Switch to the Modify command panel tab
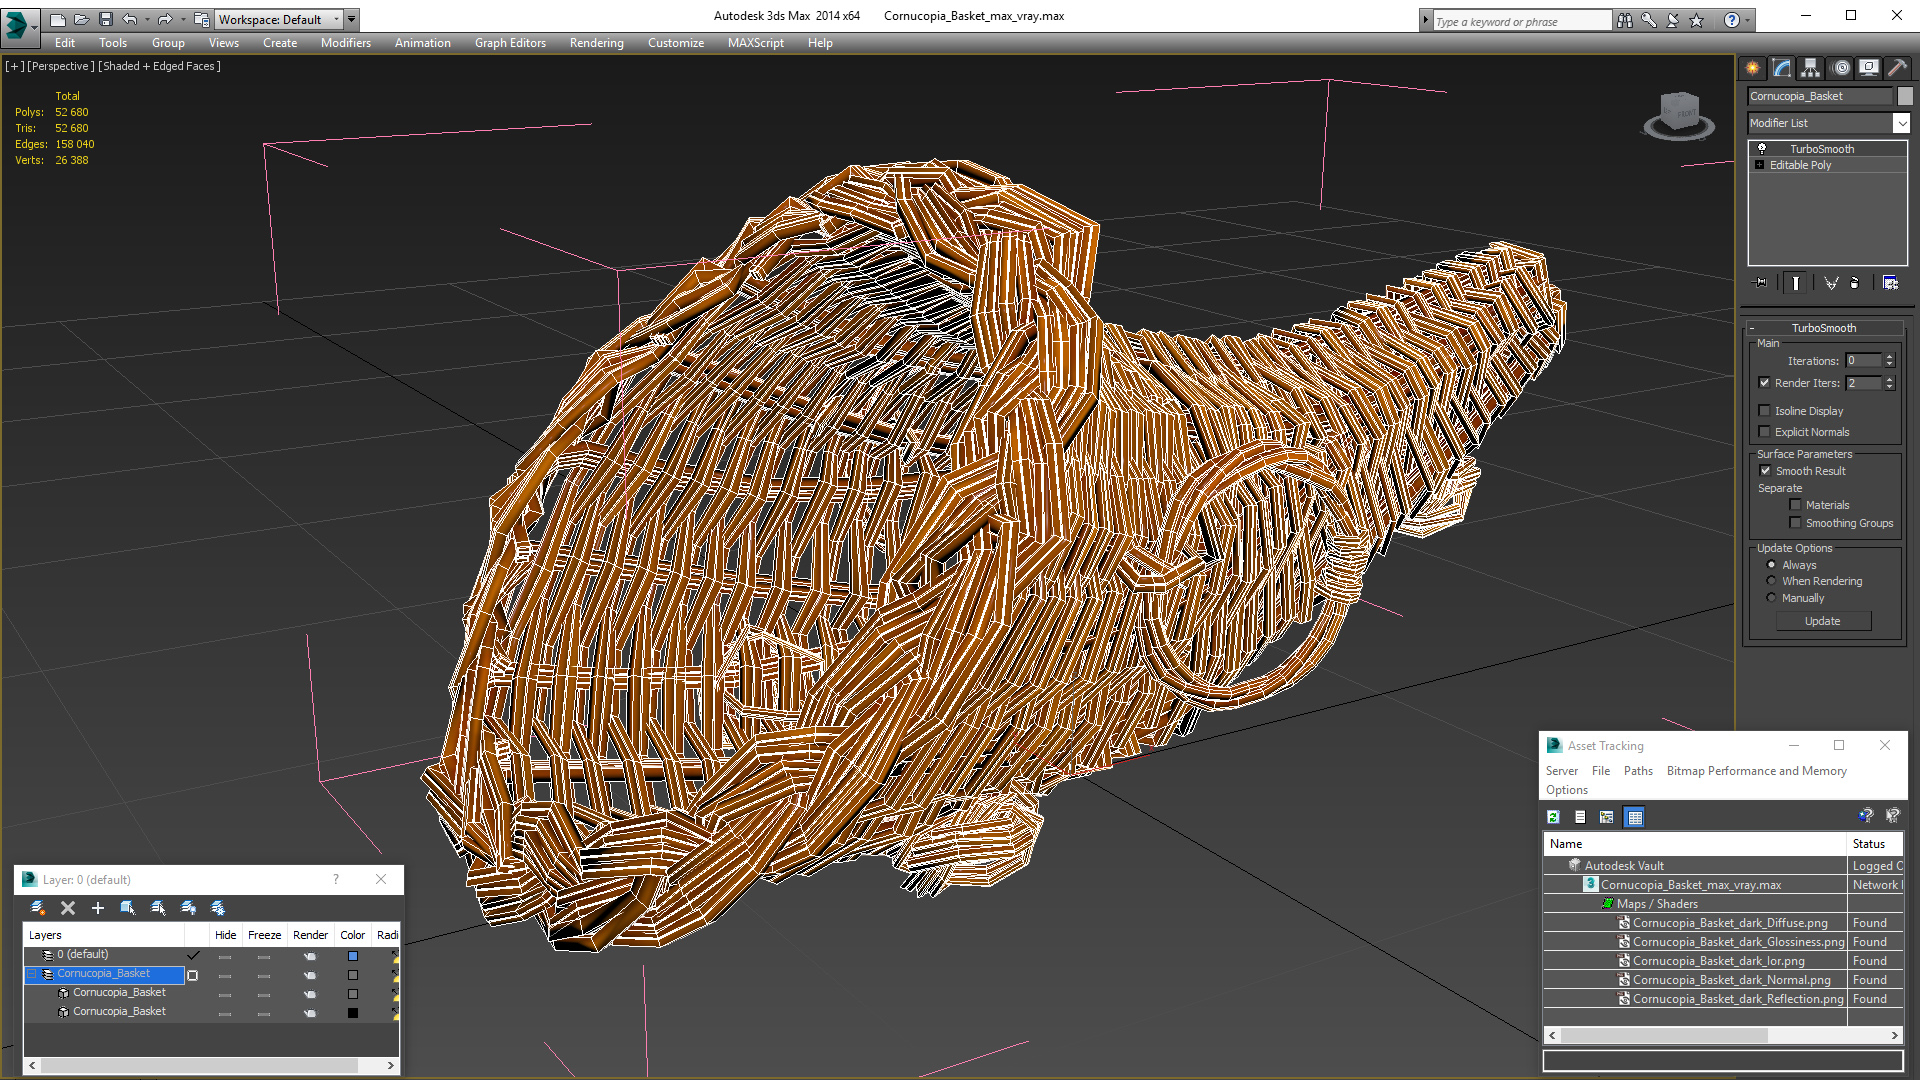This screenshot has width=1920, height=1080. 1781,68
